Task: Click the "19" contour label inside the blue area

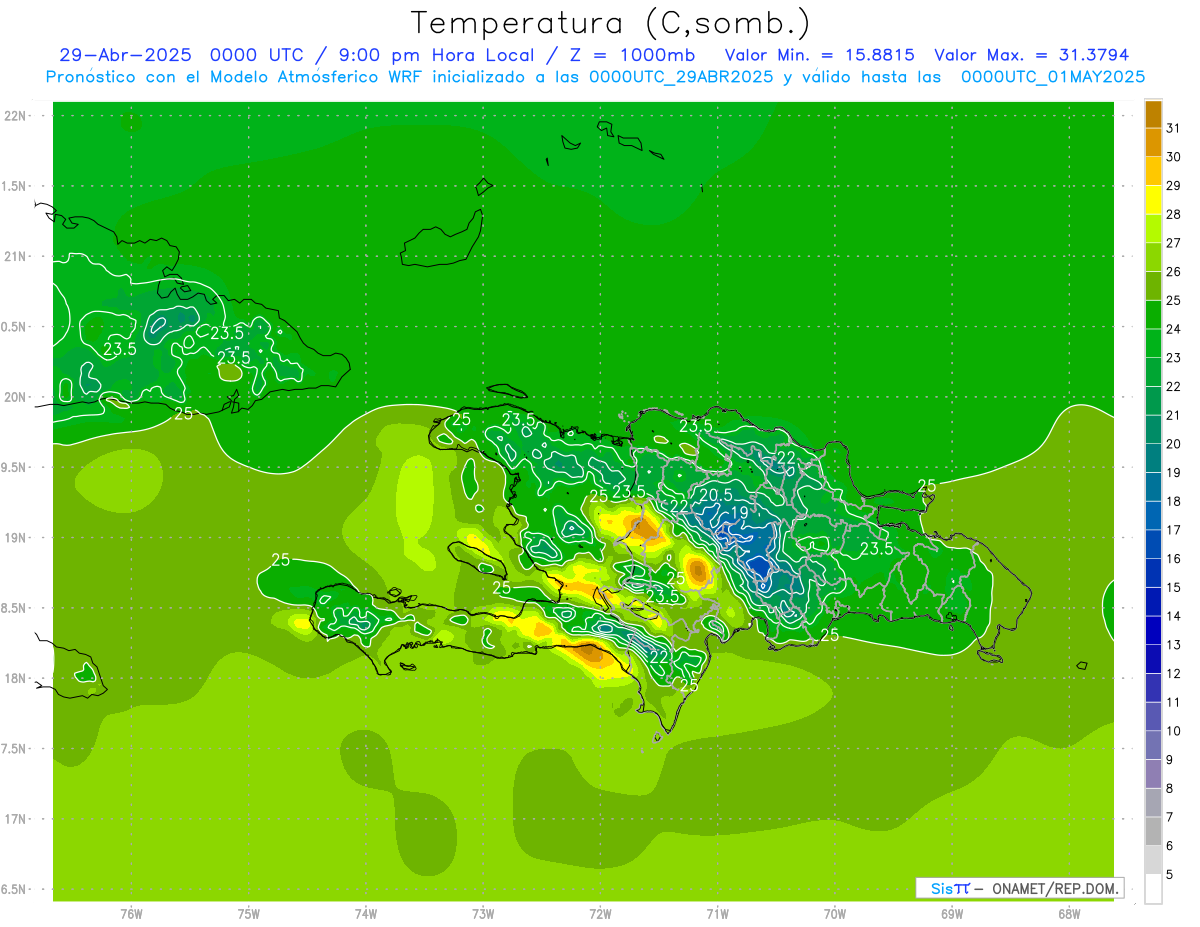Action: pos(739,513)
